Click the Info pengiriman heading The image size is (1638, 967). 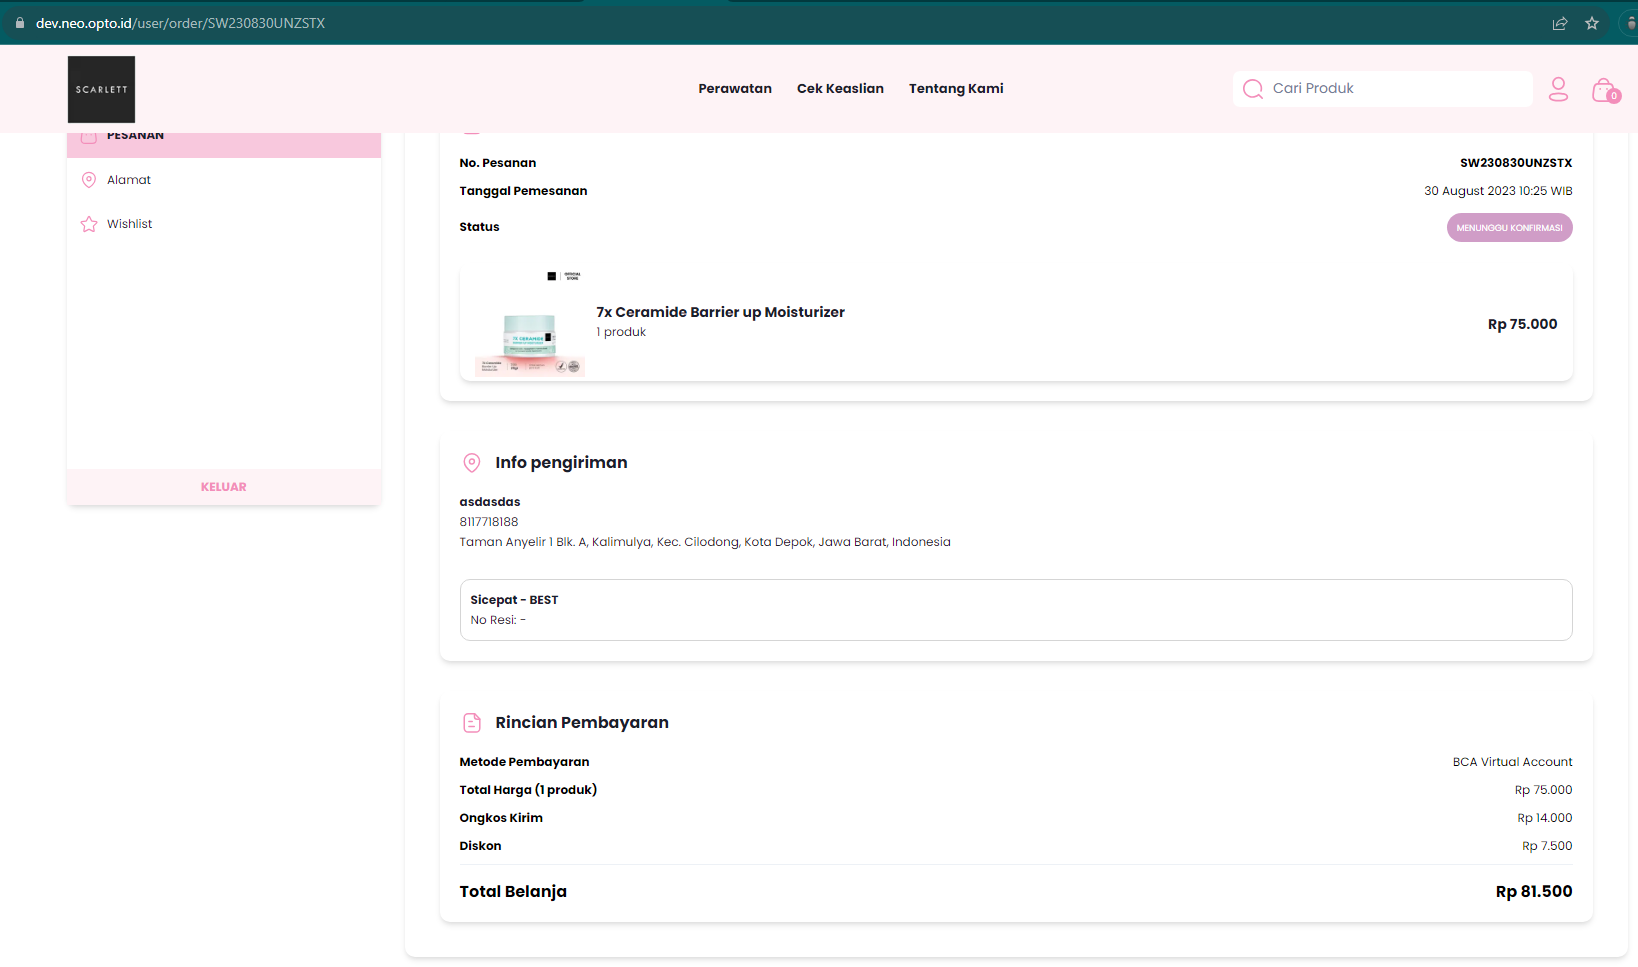click(561, 463)
